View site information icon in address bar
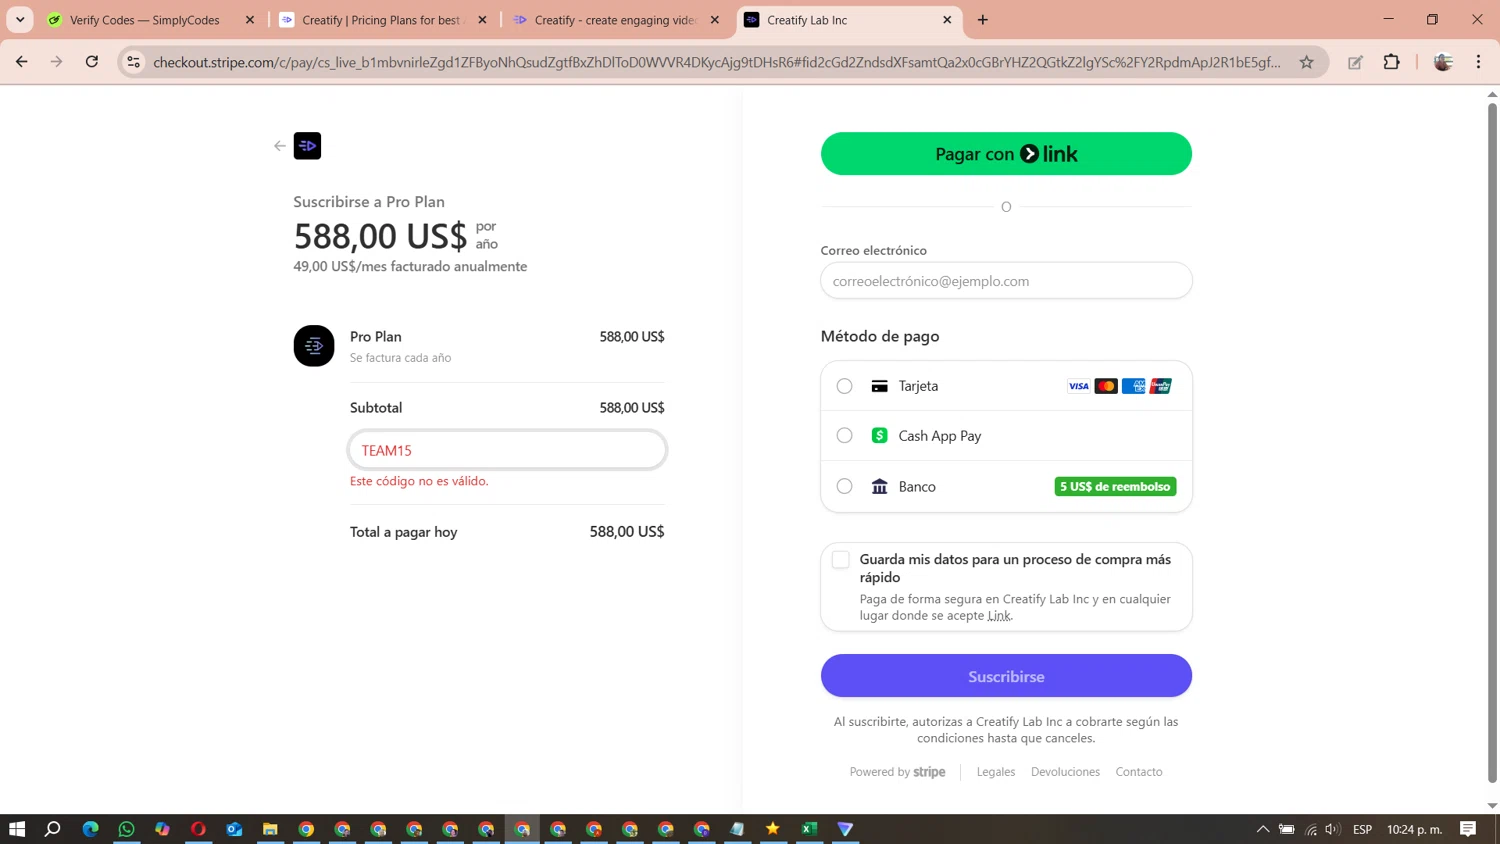Image resolution: width=1500 pixels, height=844 pixels. [x=133, y=62]
